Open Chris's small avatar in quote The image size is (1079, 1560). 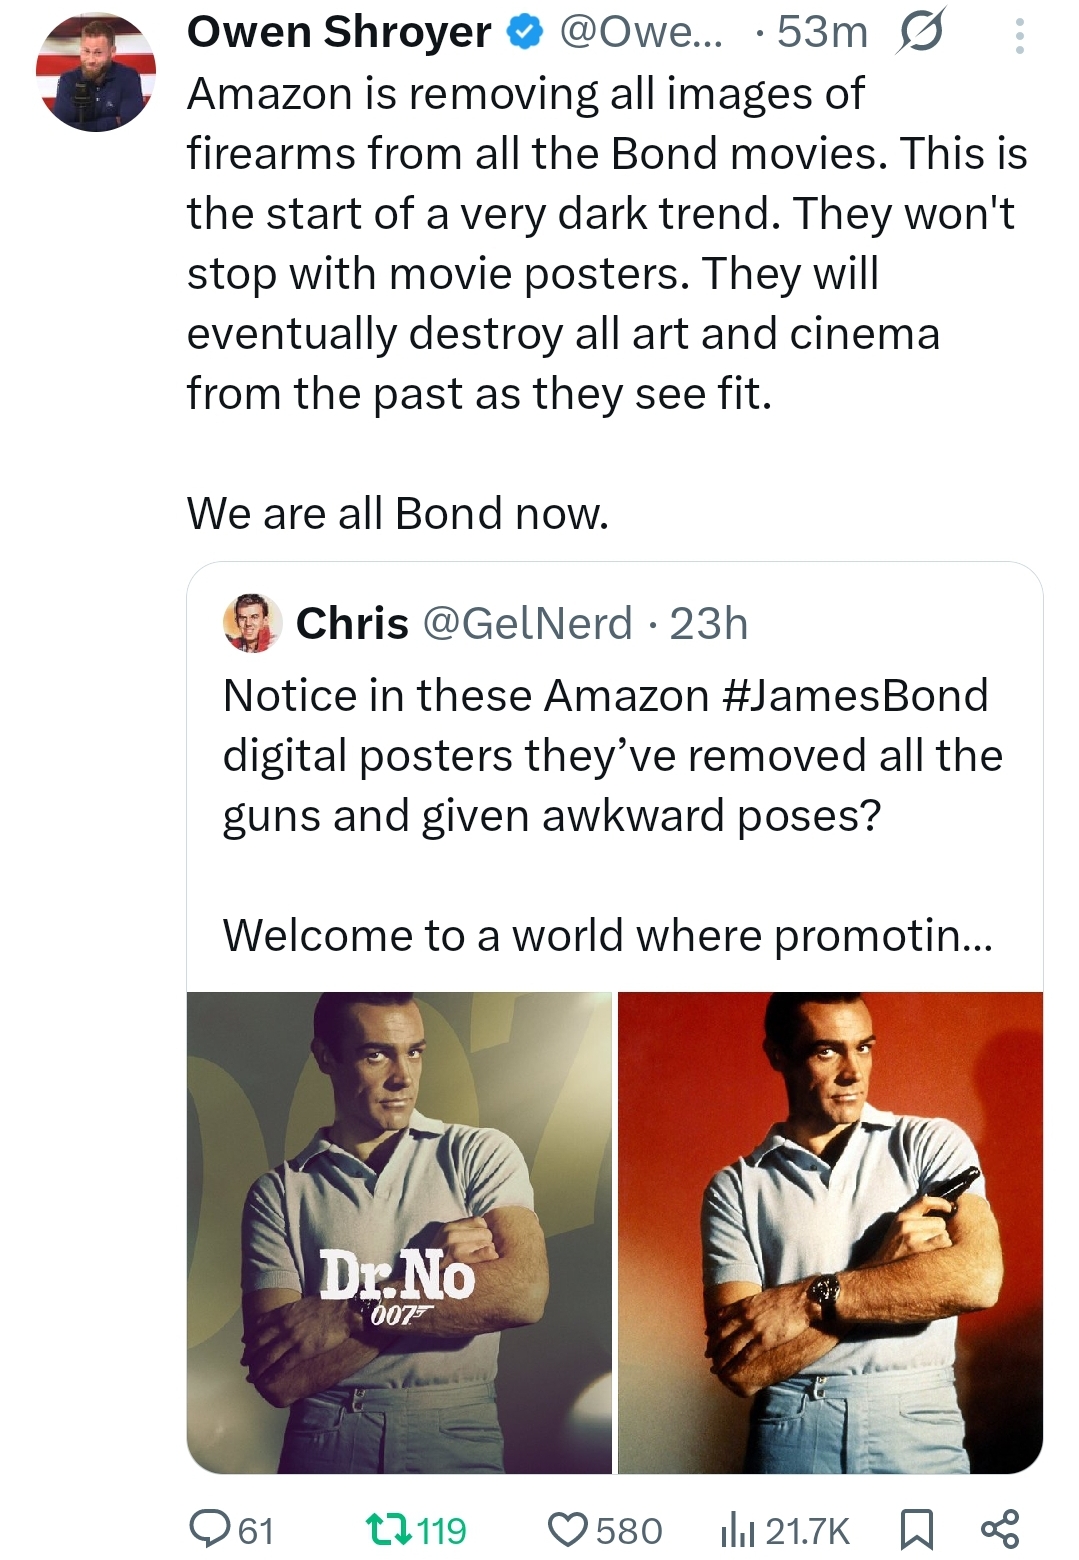(x=252, y=623)
